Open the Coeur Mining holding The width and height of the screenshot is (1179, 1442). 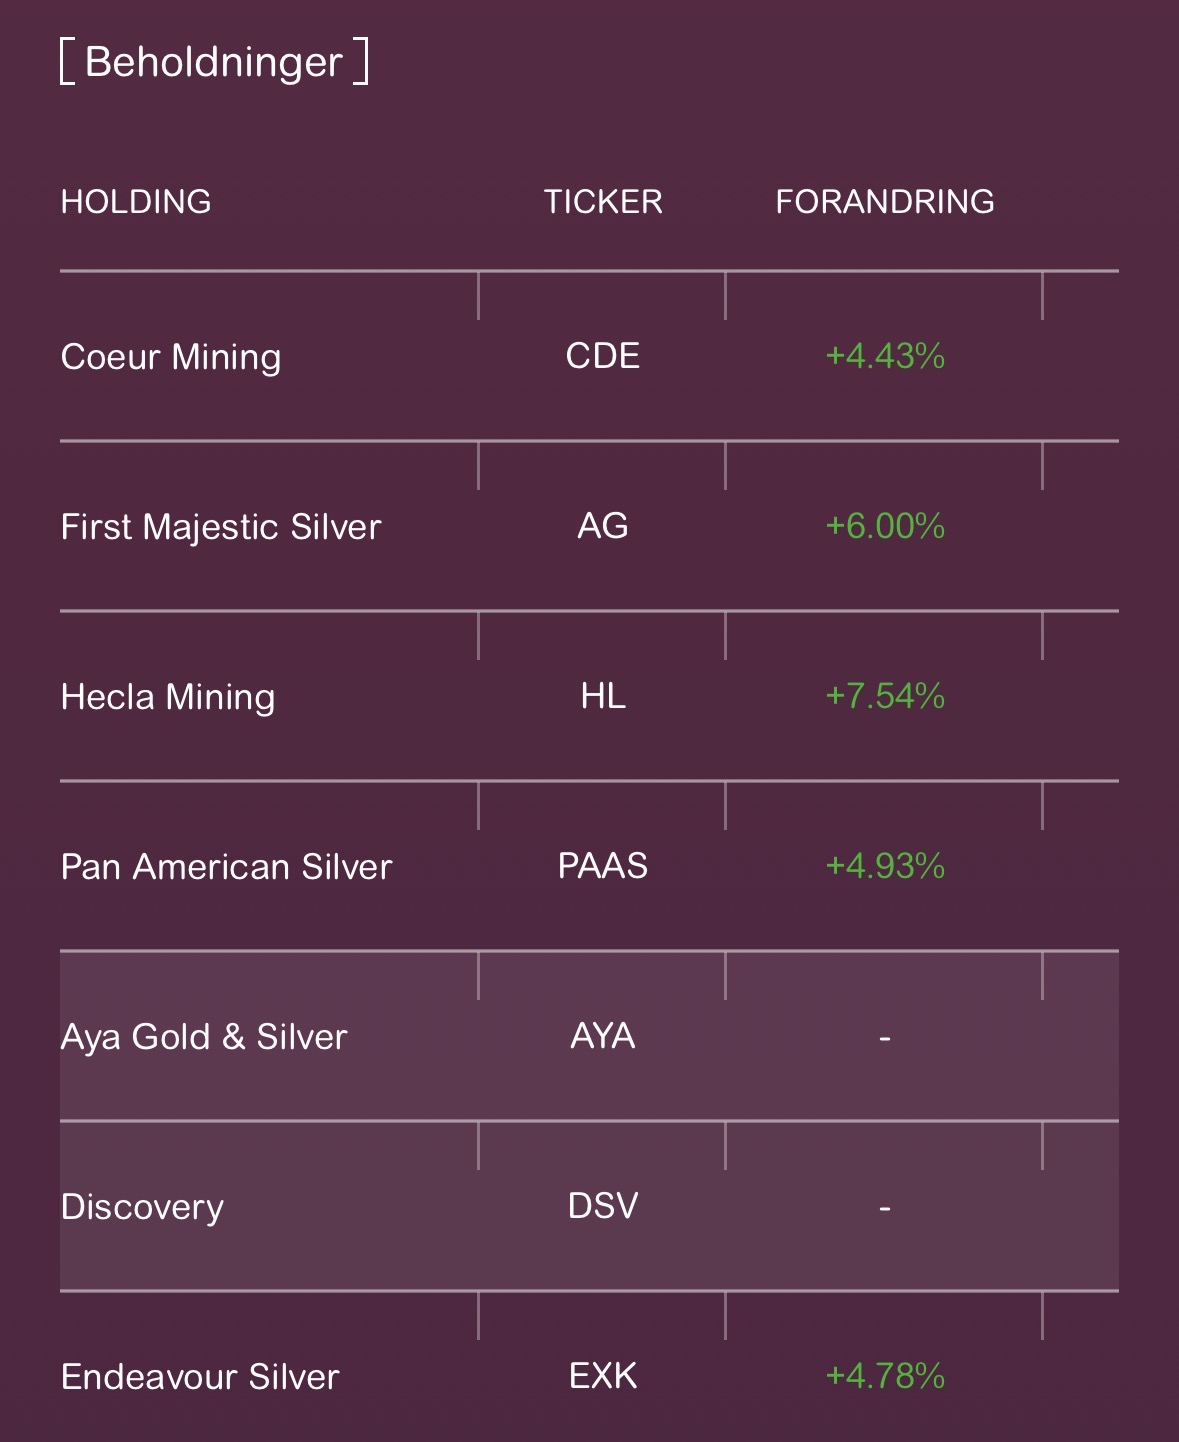tap(171, 357)
